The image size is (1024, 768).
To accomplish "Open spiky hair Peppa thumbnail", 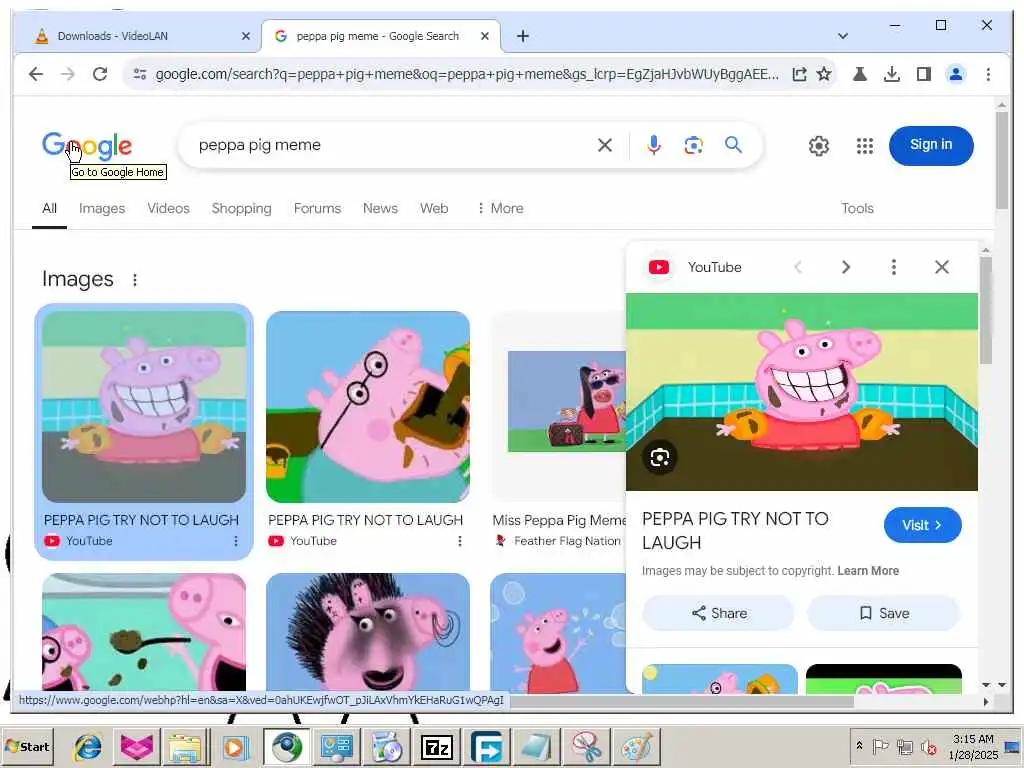I will 368,632.
